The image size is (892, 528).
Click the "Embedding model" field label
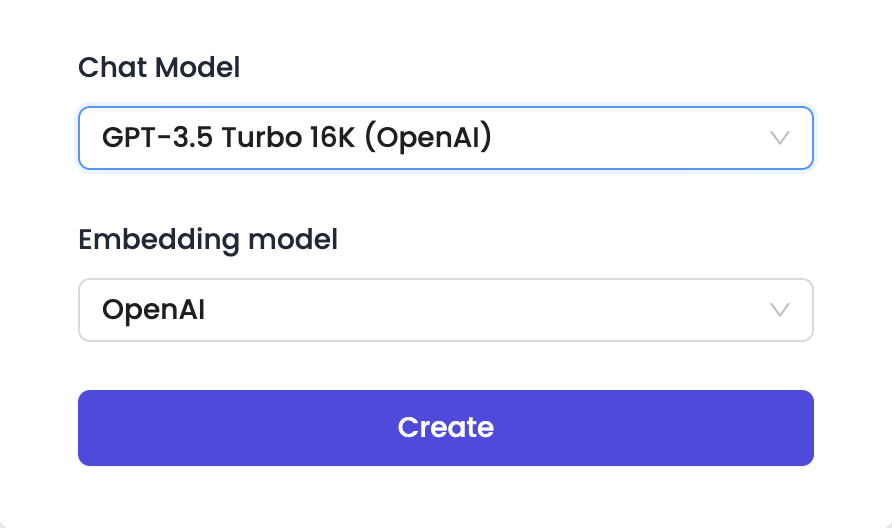click(208, 240)
